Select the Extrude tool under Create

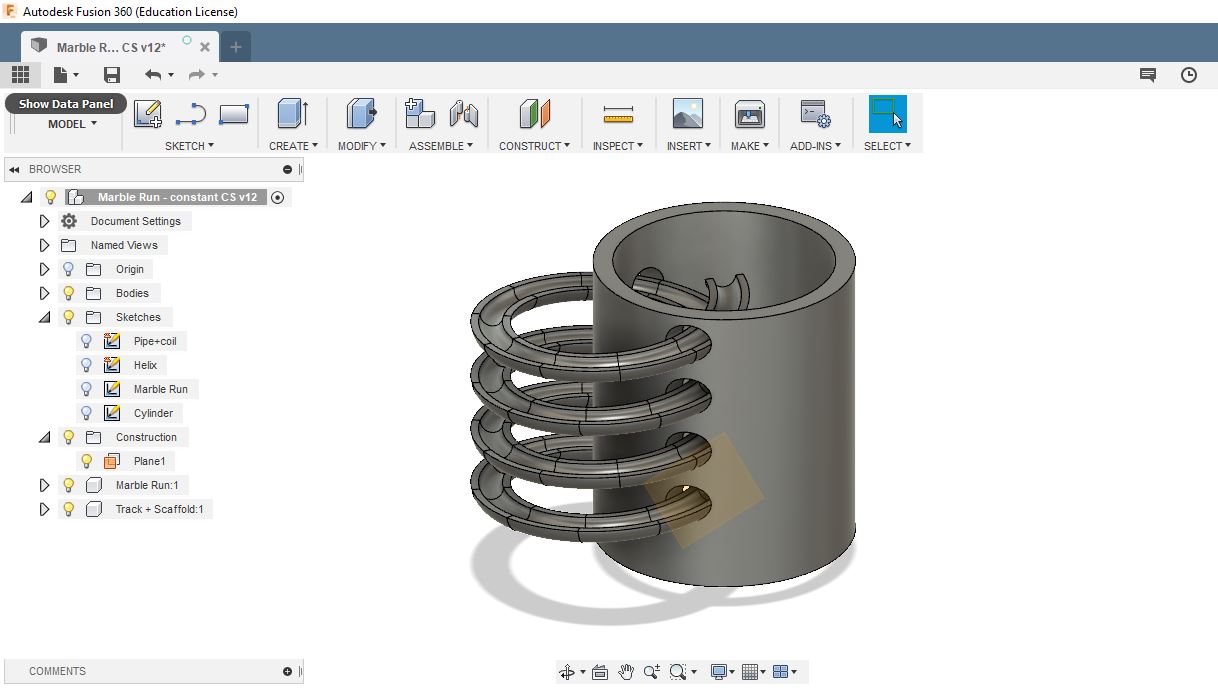click(292, 114)
